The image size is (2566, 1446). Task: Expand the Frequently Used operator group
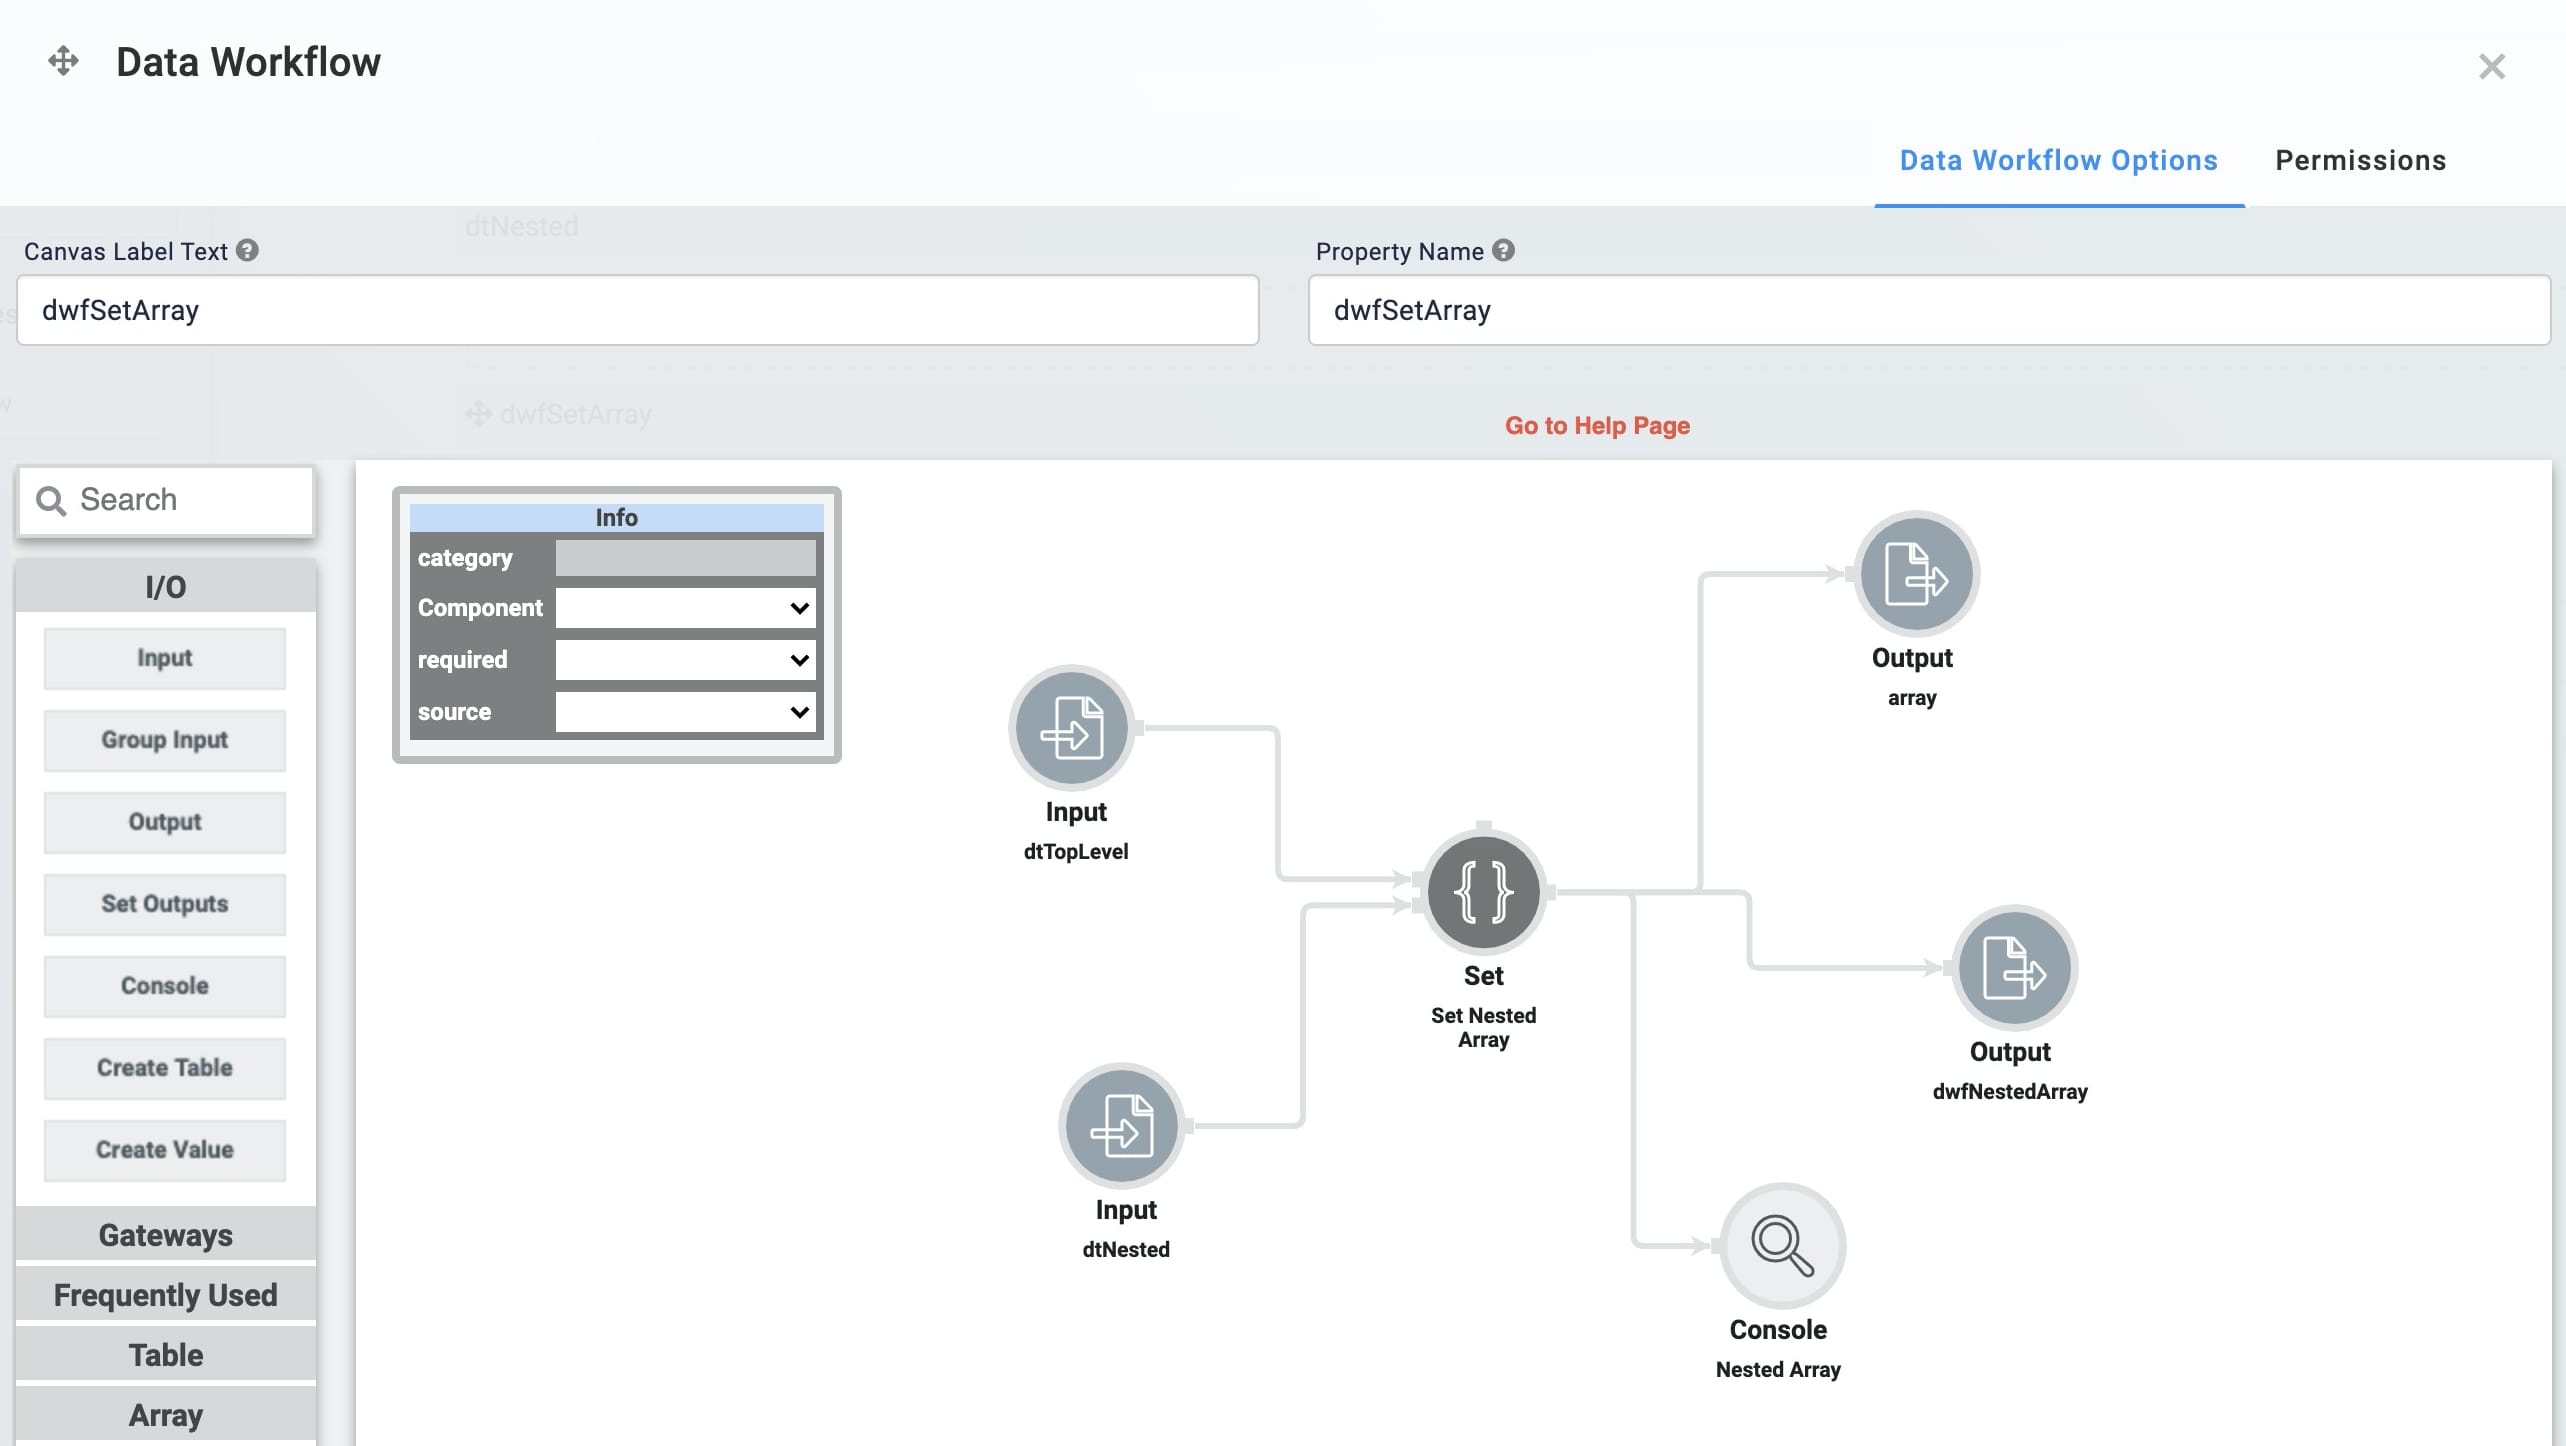click(x=165, y=1295)
